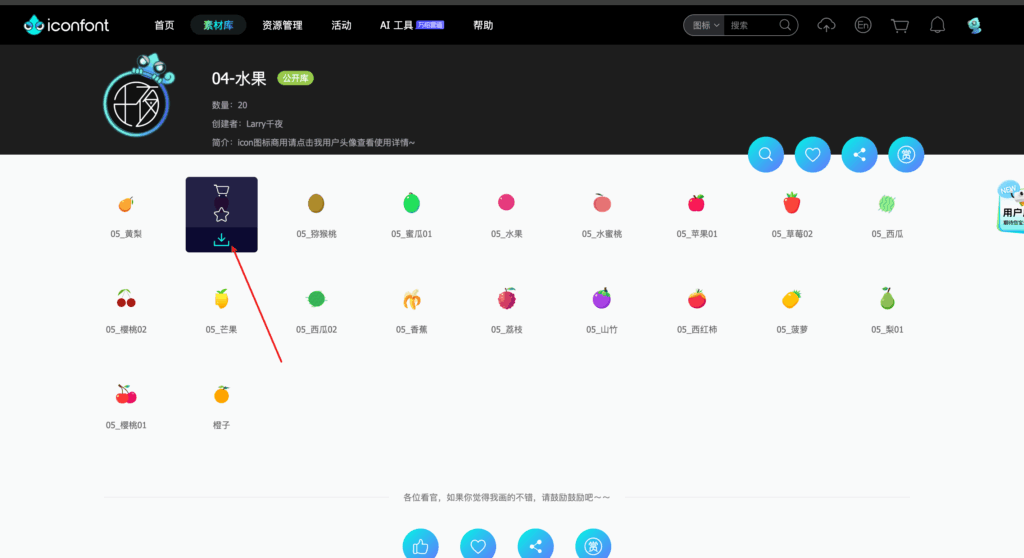
Task: Open the 资源管理 menu
Action: tap(282, 25)
